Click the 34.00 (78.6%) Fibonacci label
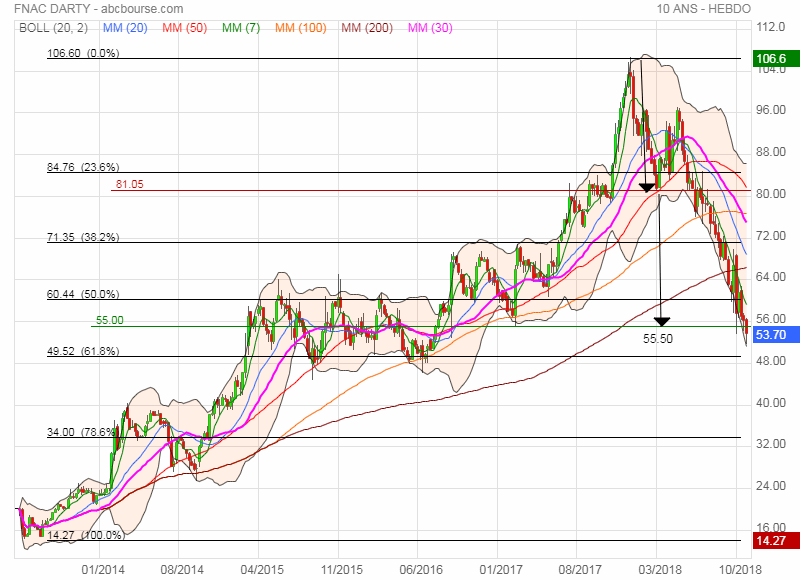Image resolution: width=800 pixels, height=580 pixels. [83, 433]
